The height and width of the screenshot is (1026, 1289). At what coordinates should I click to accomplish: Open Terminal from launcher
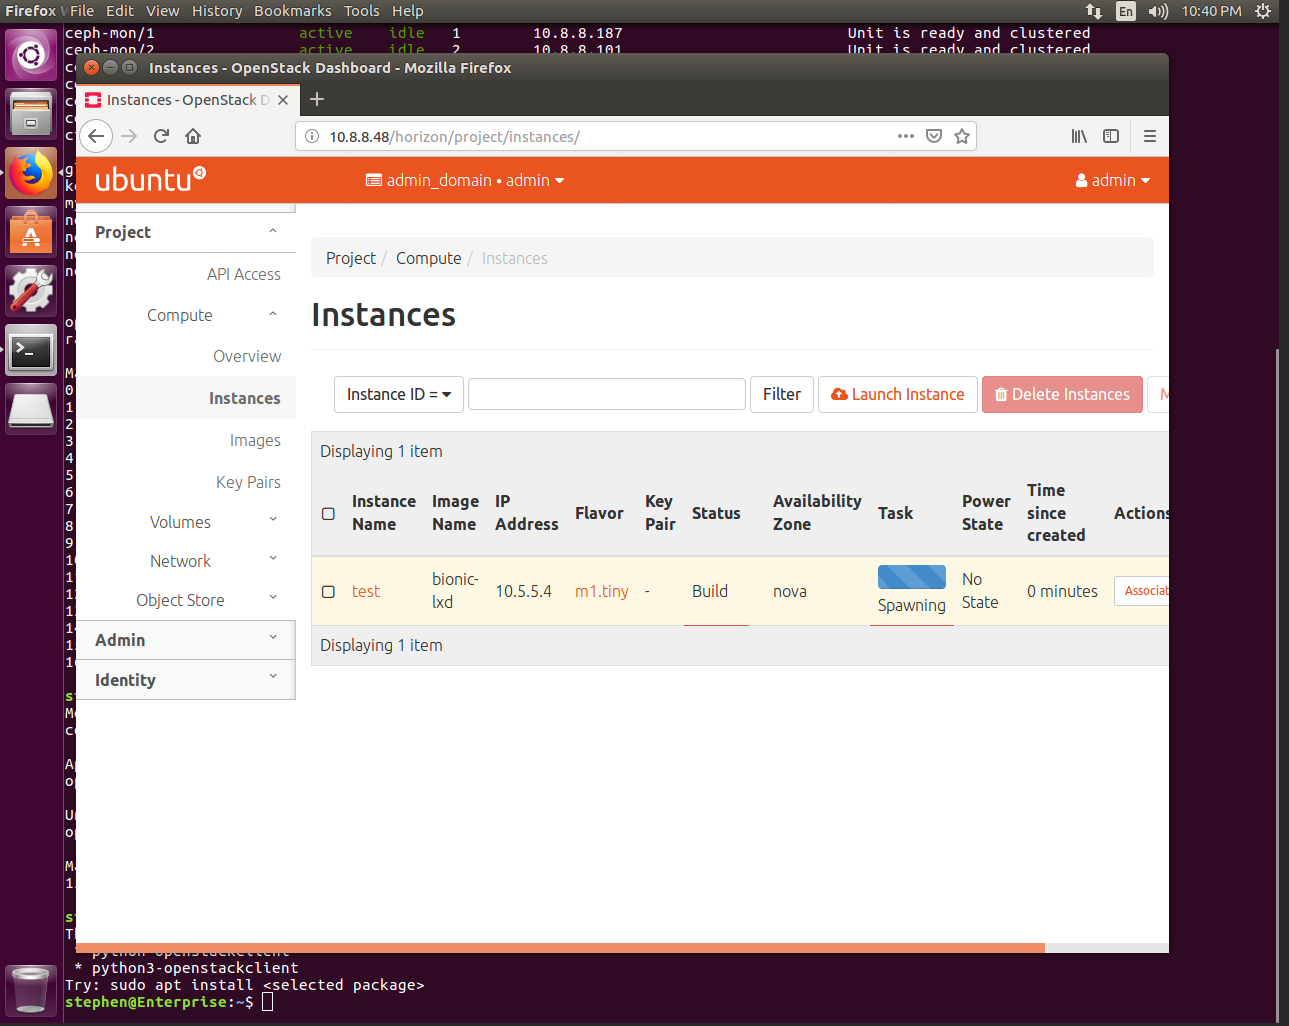point(31,350)
